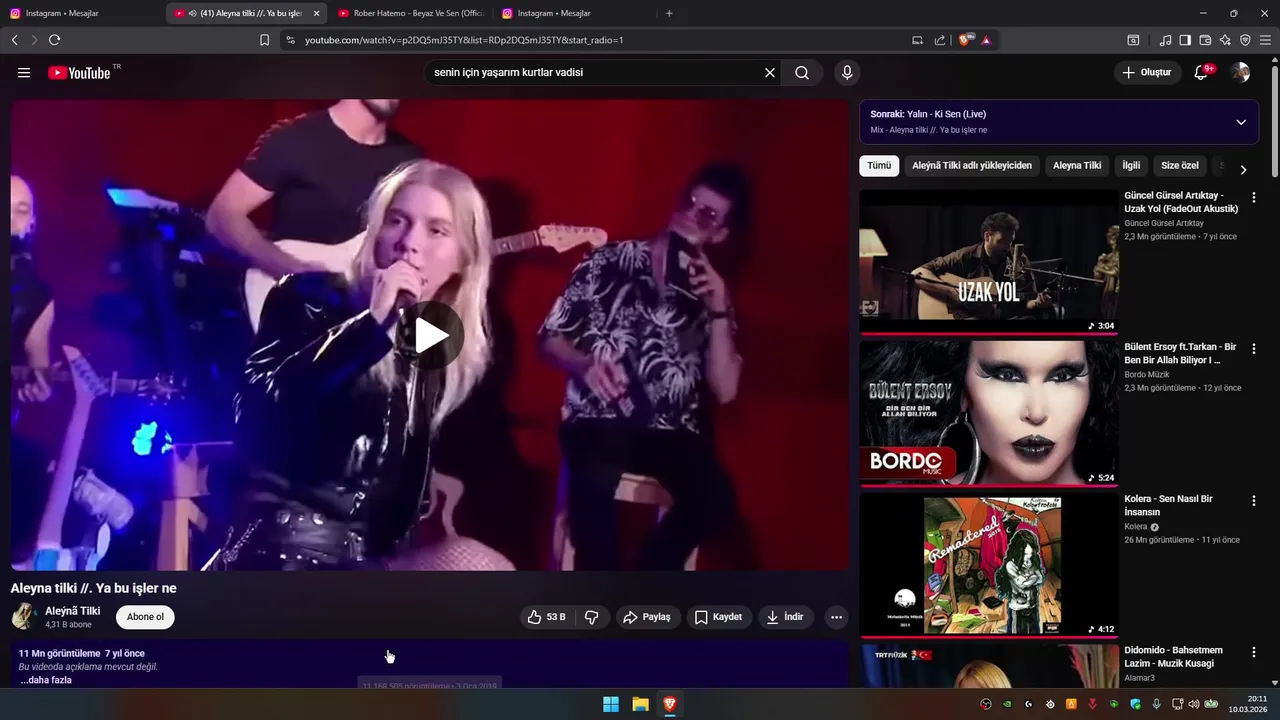Open the account avatar menu
This screenshot has width=1280, height=720.
pos(1240,73)
